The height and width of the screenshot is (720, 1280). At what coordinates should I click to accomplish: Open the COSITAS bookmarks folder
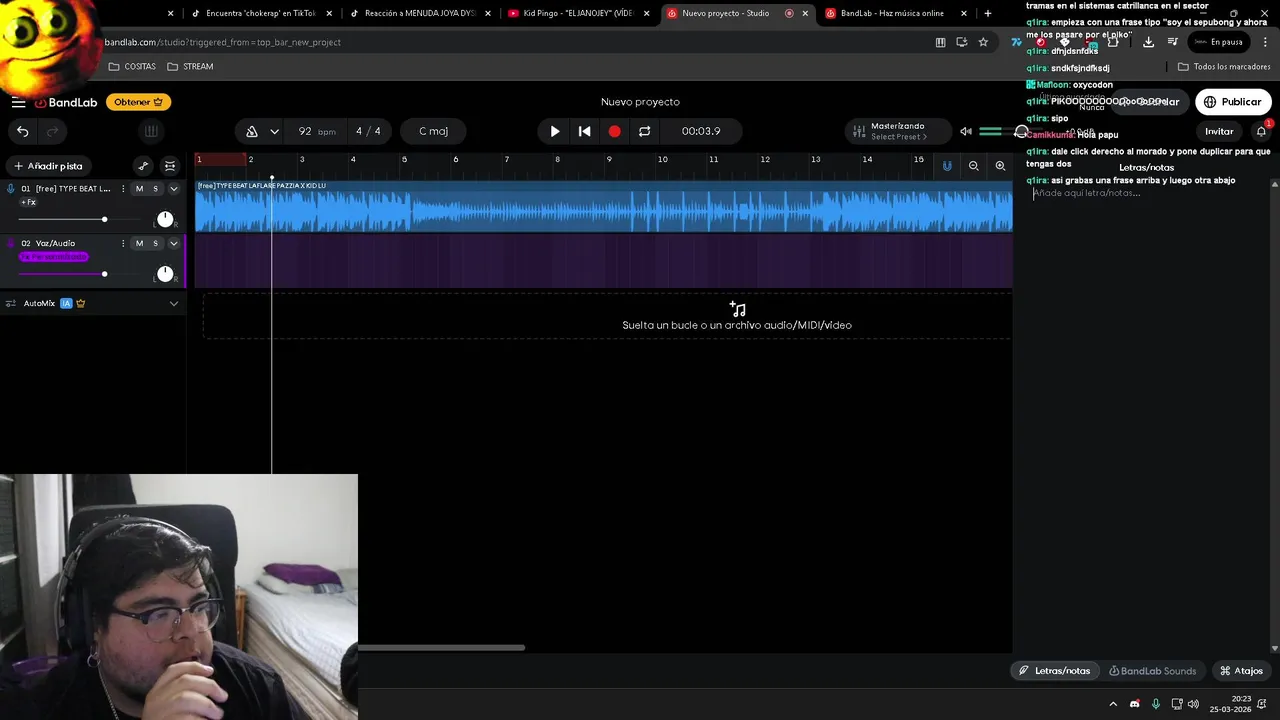(x=132, y=66)
